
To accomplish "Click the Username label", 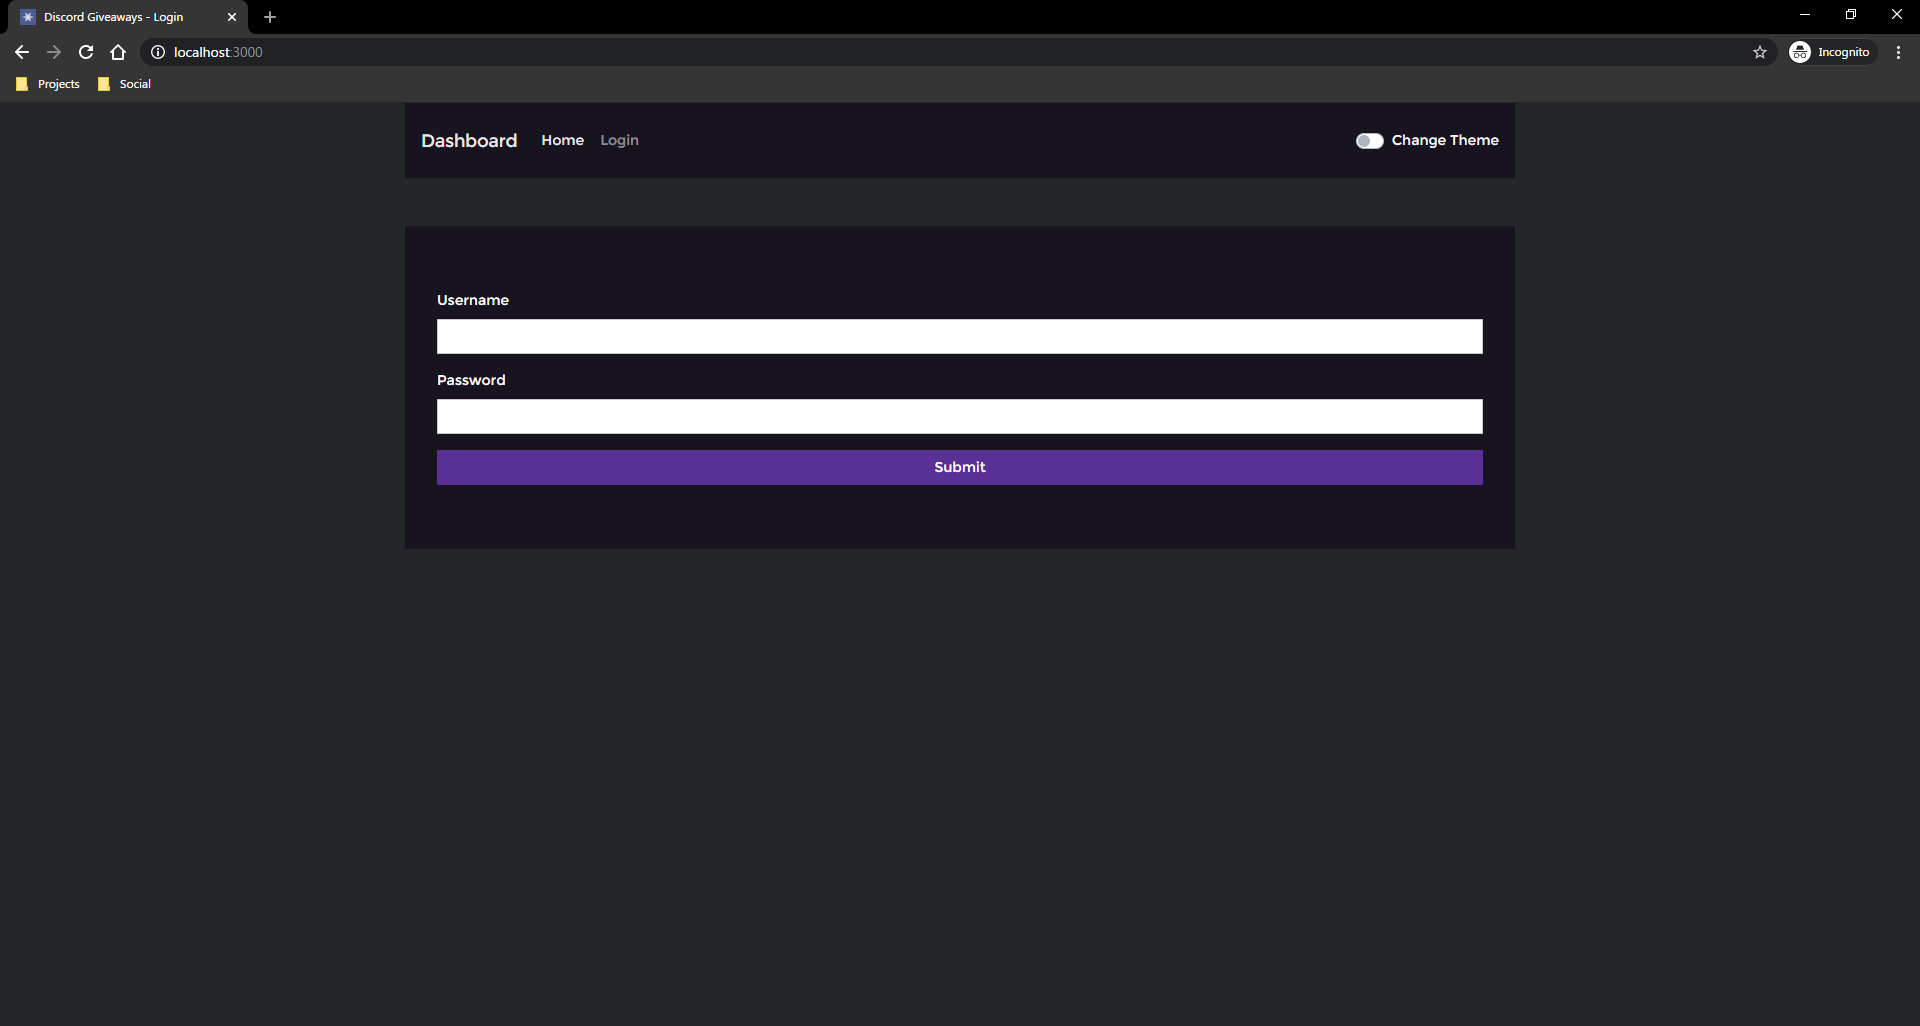I will point(473,300).
